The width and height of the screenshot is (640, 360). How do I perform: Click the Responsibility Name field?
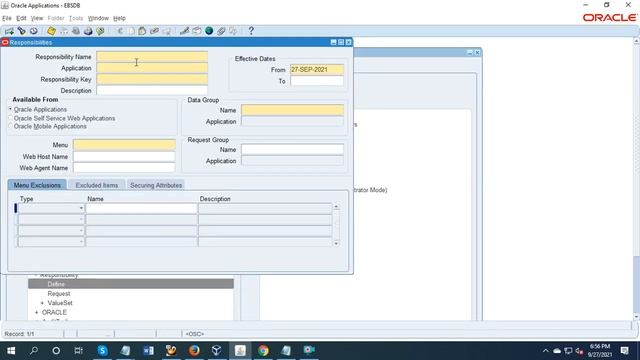tap(152, 57)
